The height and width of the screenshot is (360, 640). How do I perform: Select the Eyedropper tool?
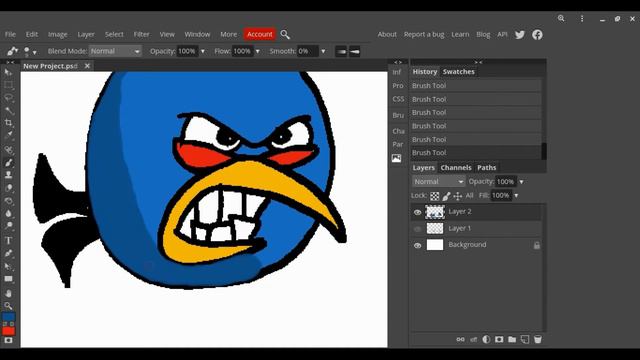(x=8, y=135)
